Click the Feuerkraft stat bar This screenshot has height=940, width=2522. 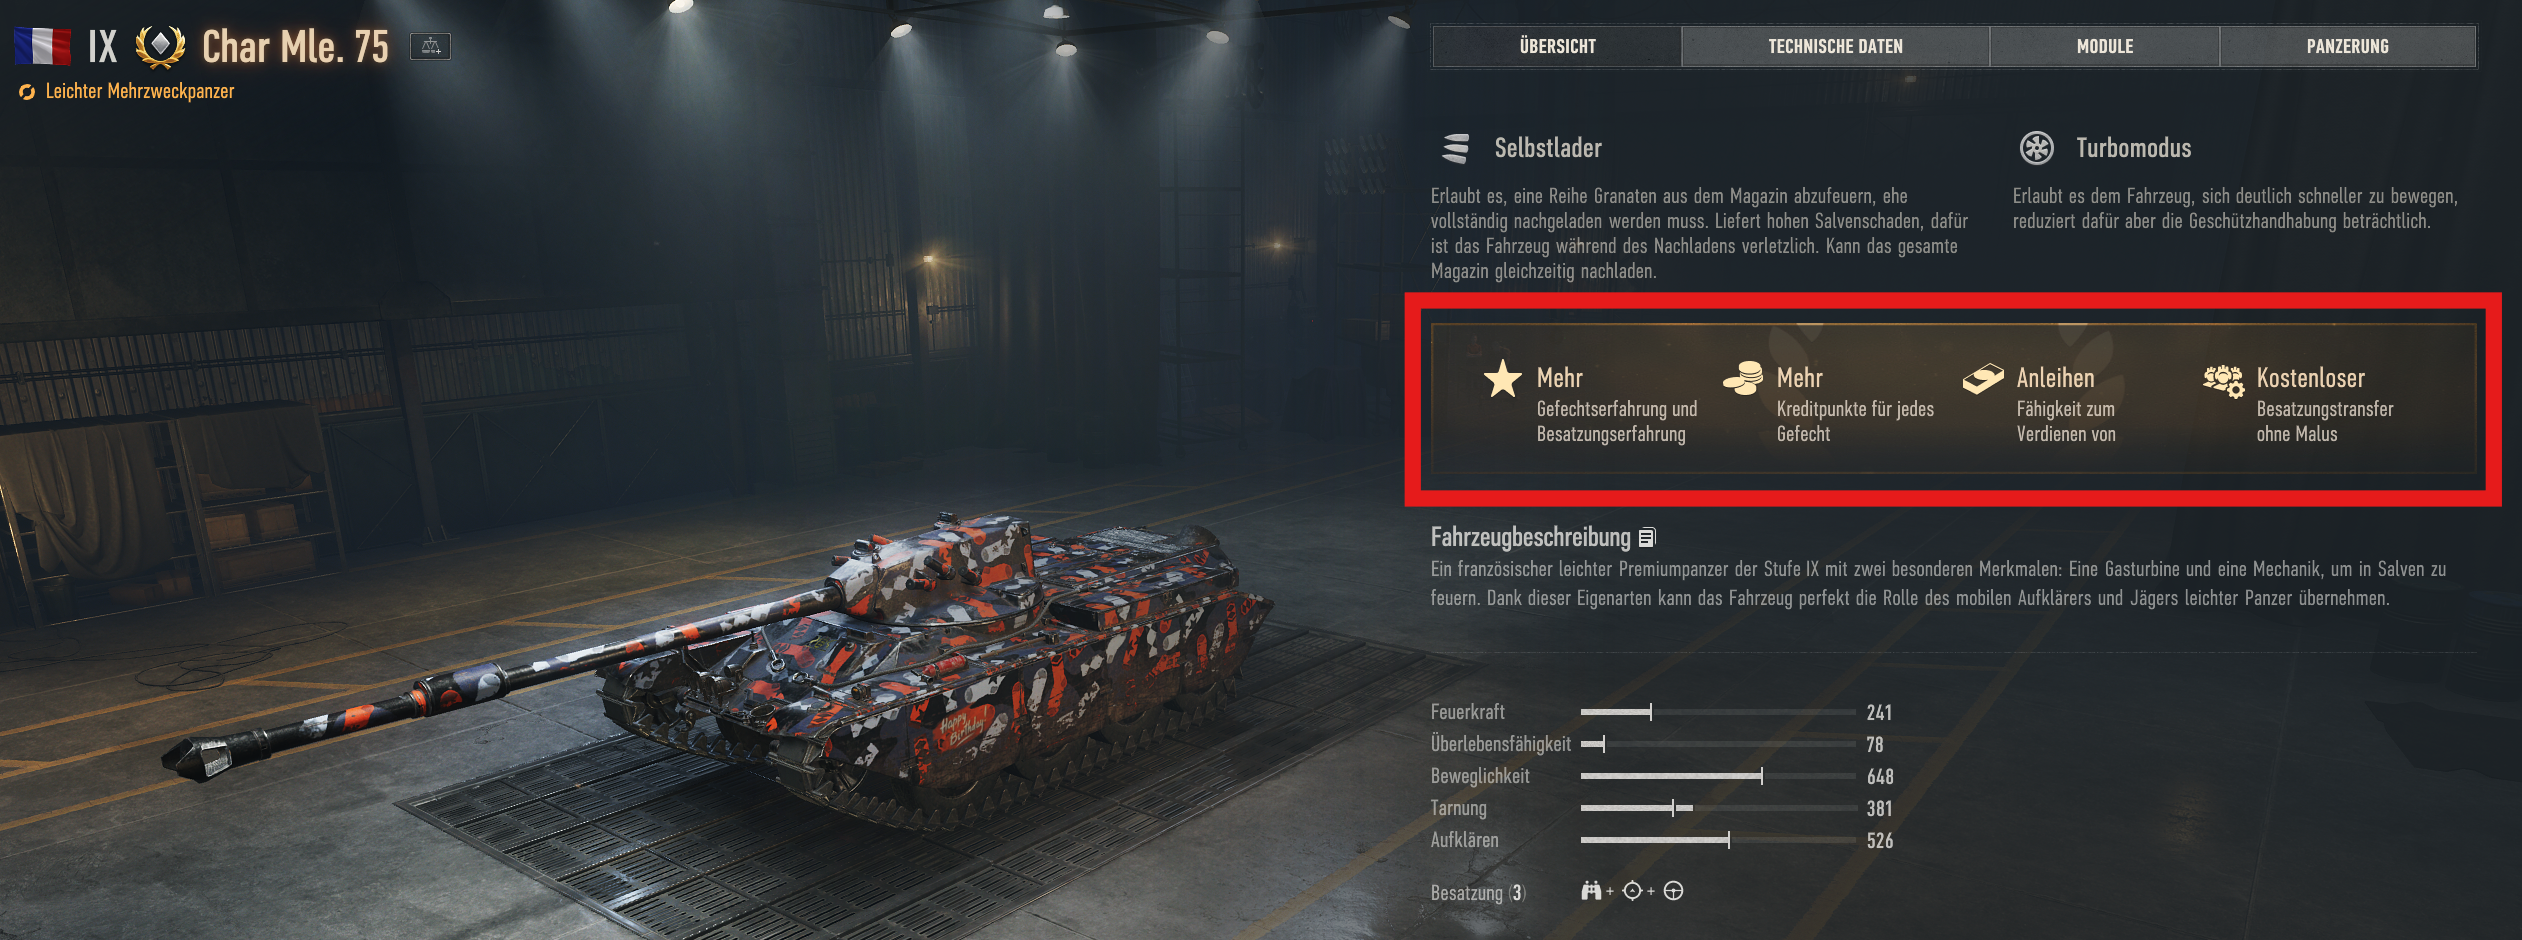[x=1717, y=712]
